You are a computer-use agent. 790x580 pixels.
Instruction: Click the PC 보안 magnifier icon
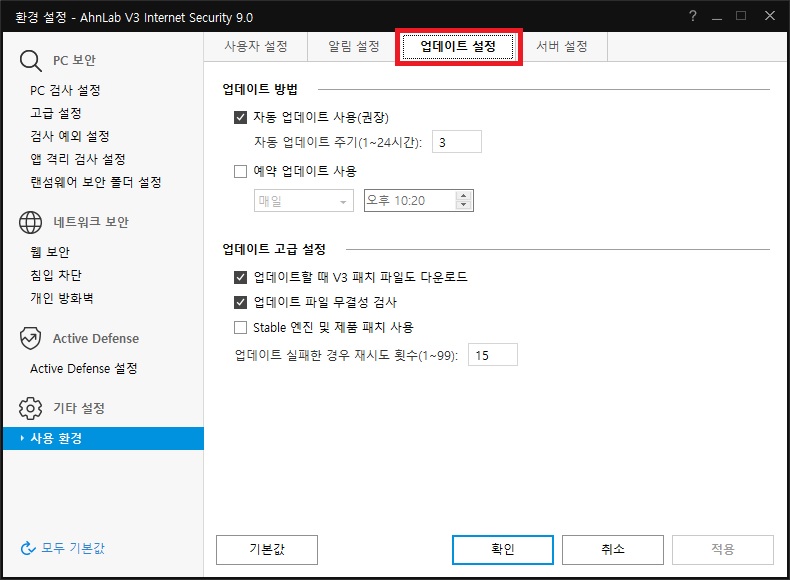pos(31,60)
